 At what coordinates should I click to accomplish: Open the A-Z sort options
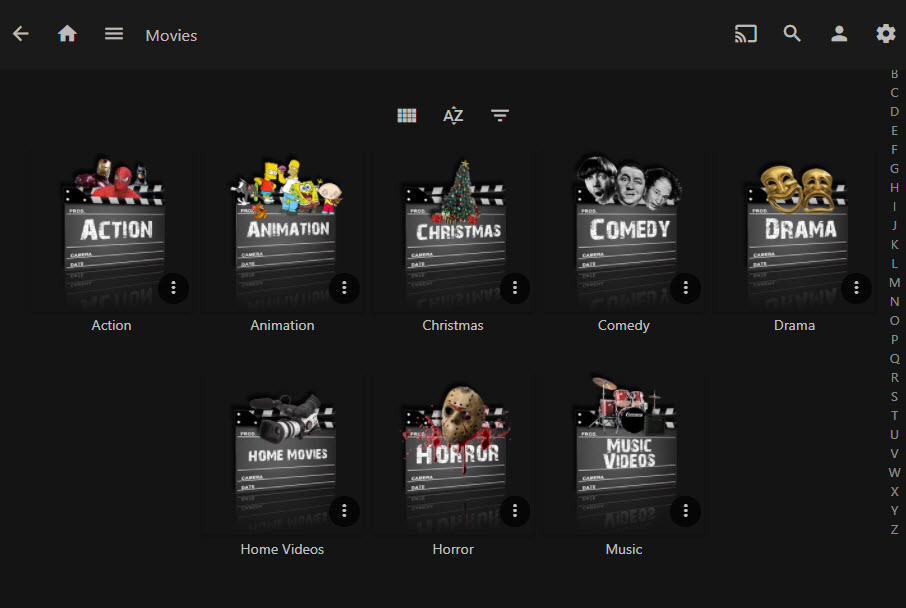(x=453, y=116)
